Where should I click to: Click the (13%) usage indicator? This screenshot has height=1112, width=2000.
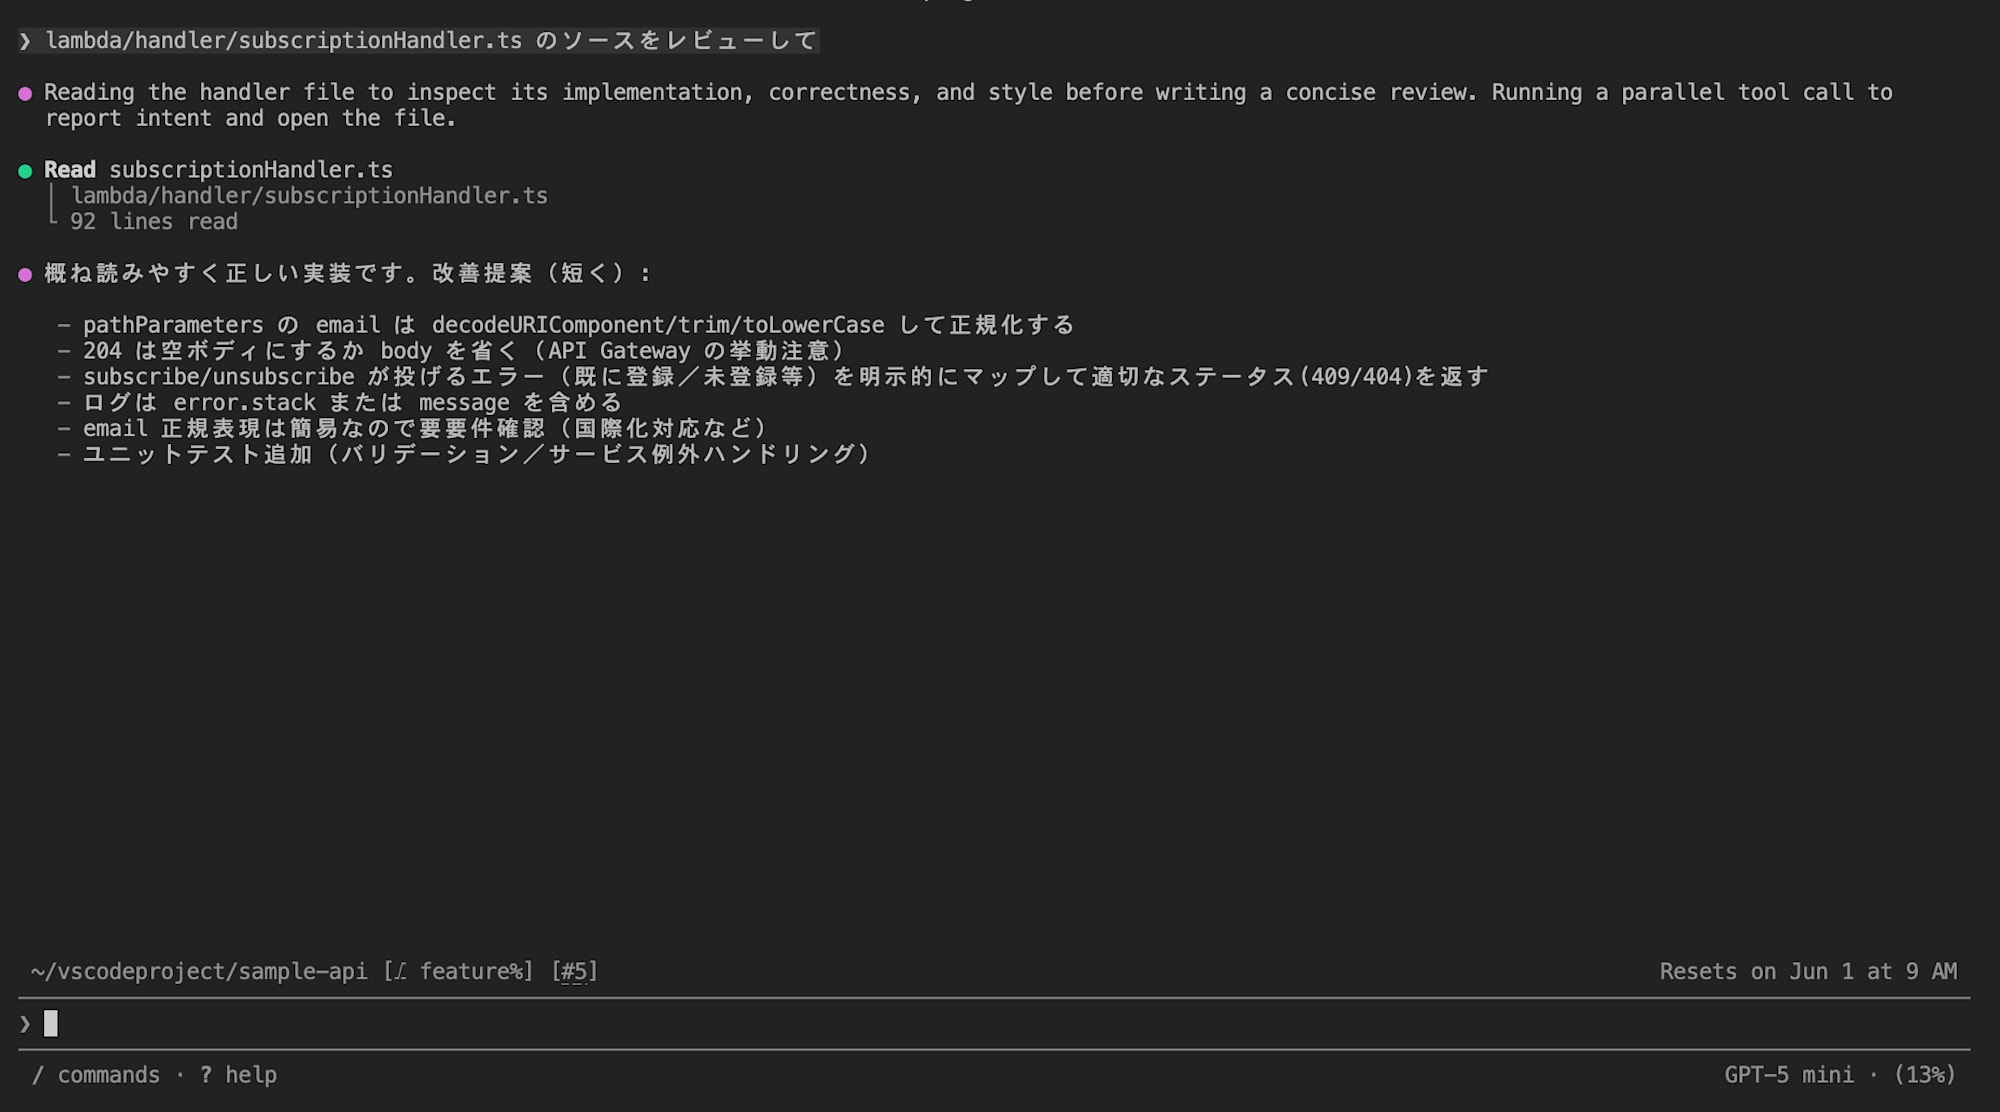1925,1075
